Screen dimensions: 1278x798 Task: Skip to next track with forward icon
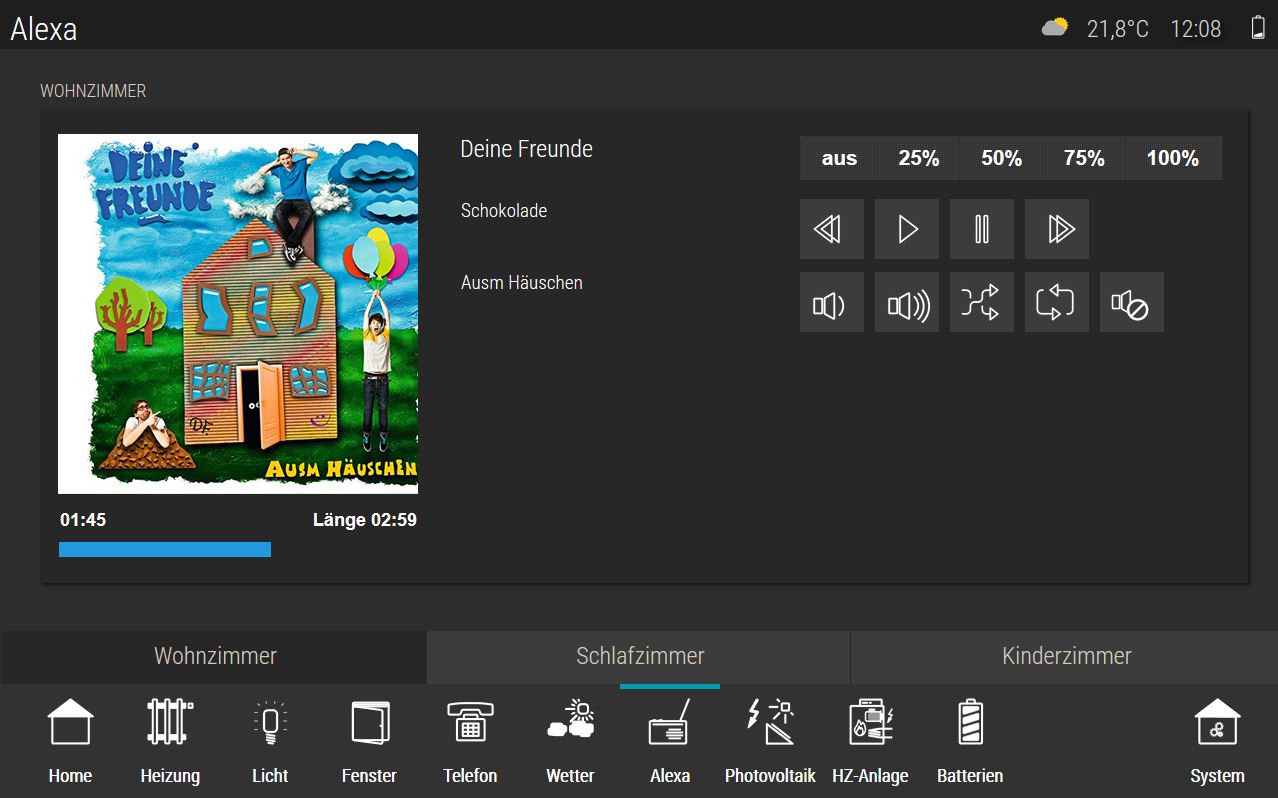click(x=1056, y=229)
